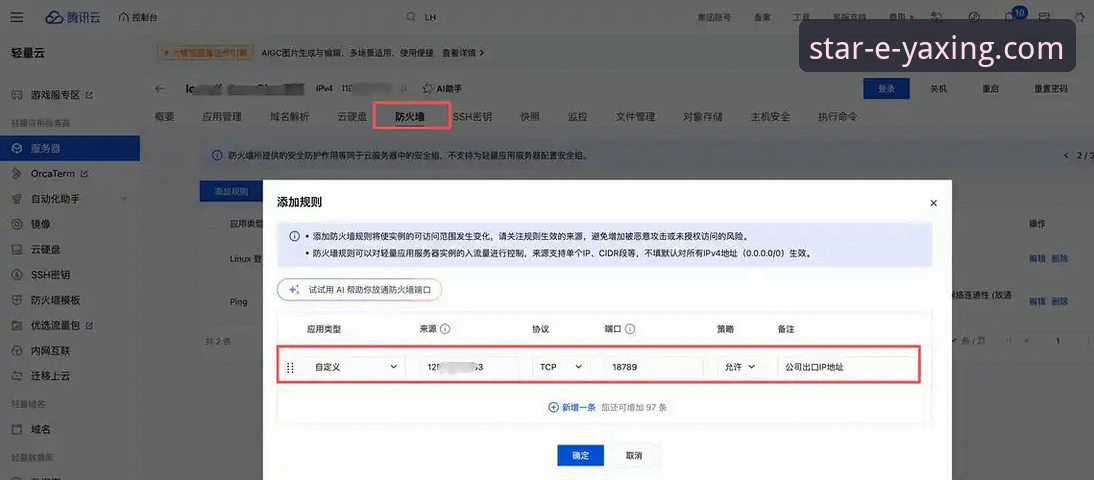Screen dimensions: 1094x480
Task: Switch to the 快照 tab
Action: pyautogui.click(x=530, y=117)
